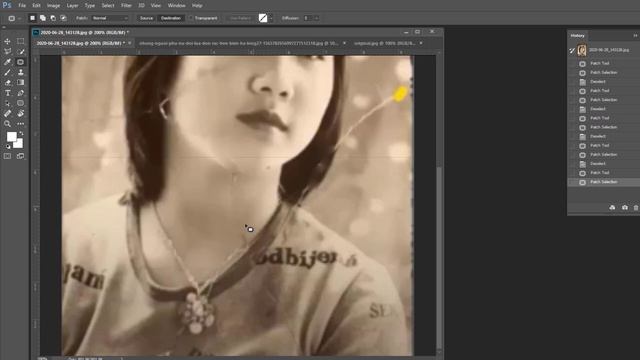Select the Clone Stamp tool
640x360 pixels.
[x=20, y=72]
